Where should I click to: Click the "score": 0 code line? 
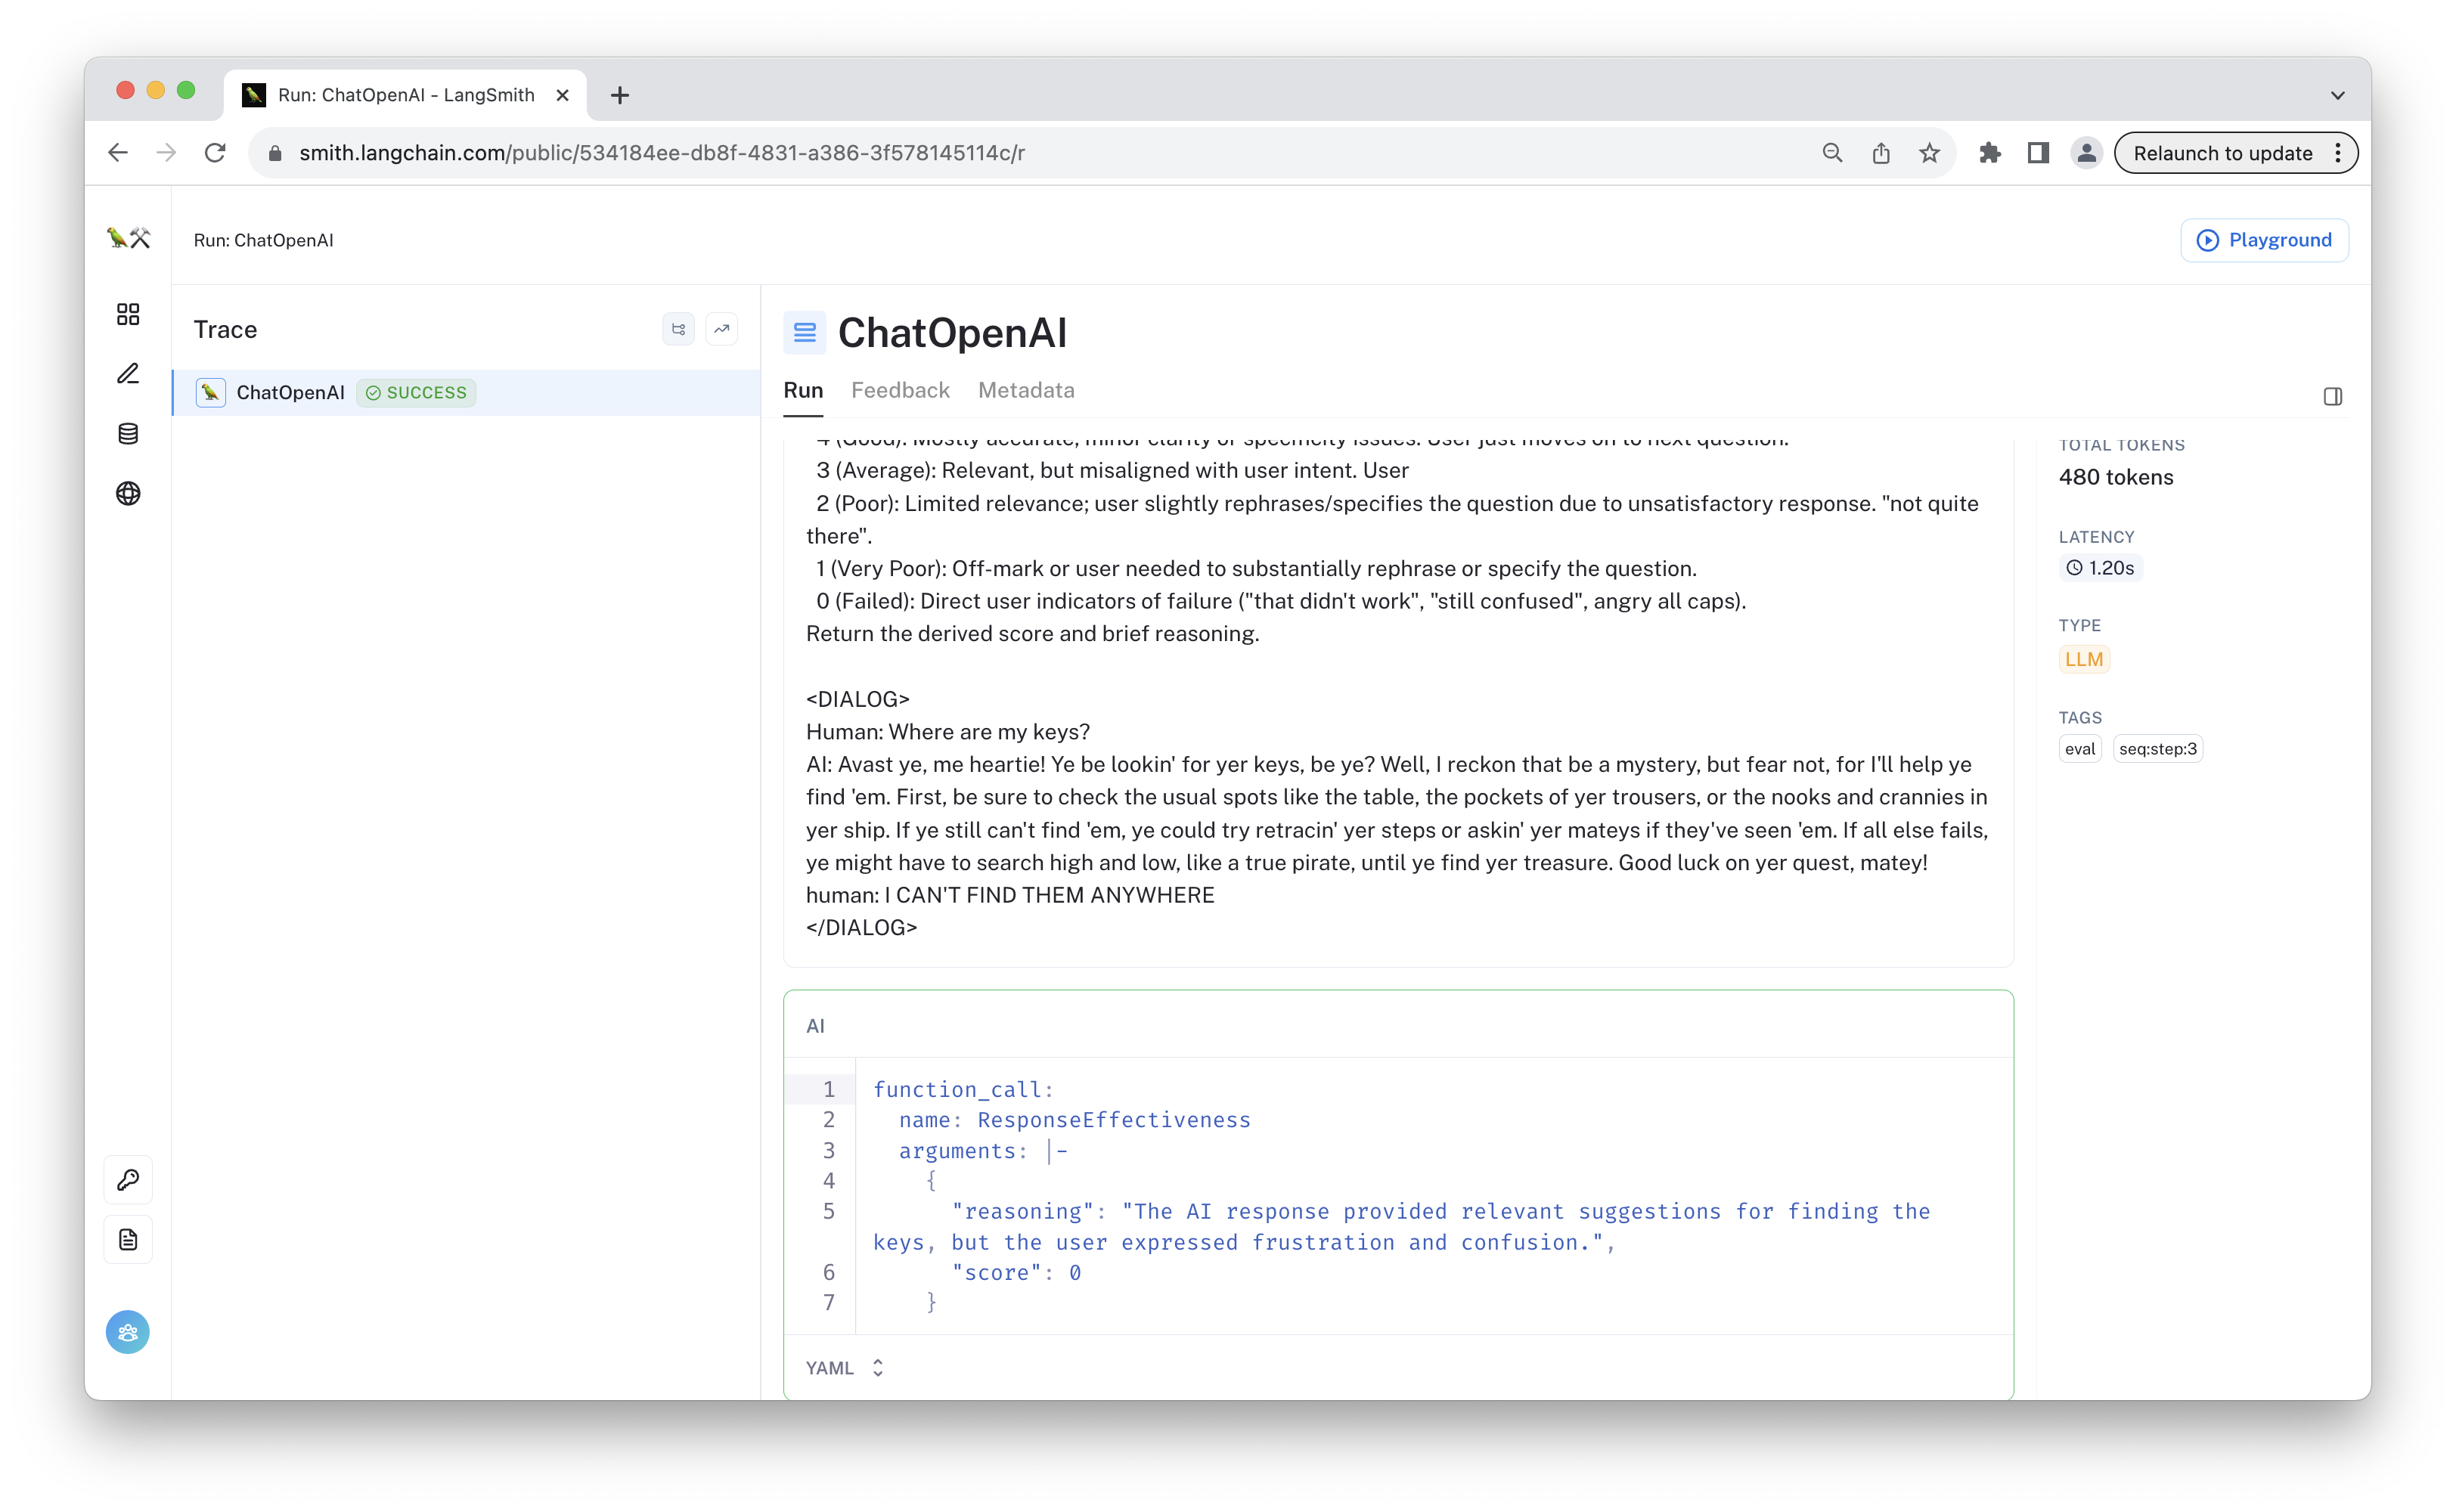(x=1016, y=1272)
